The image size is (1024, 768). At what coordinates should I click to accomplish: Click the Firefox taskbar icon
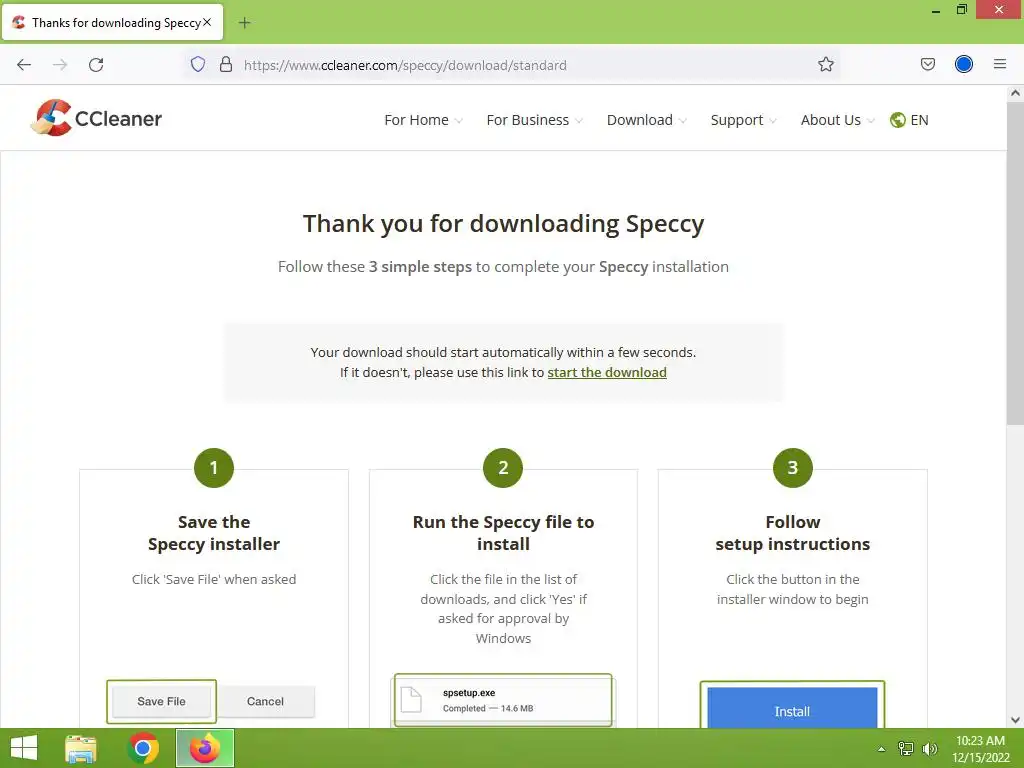205,748
